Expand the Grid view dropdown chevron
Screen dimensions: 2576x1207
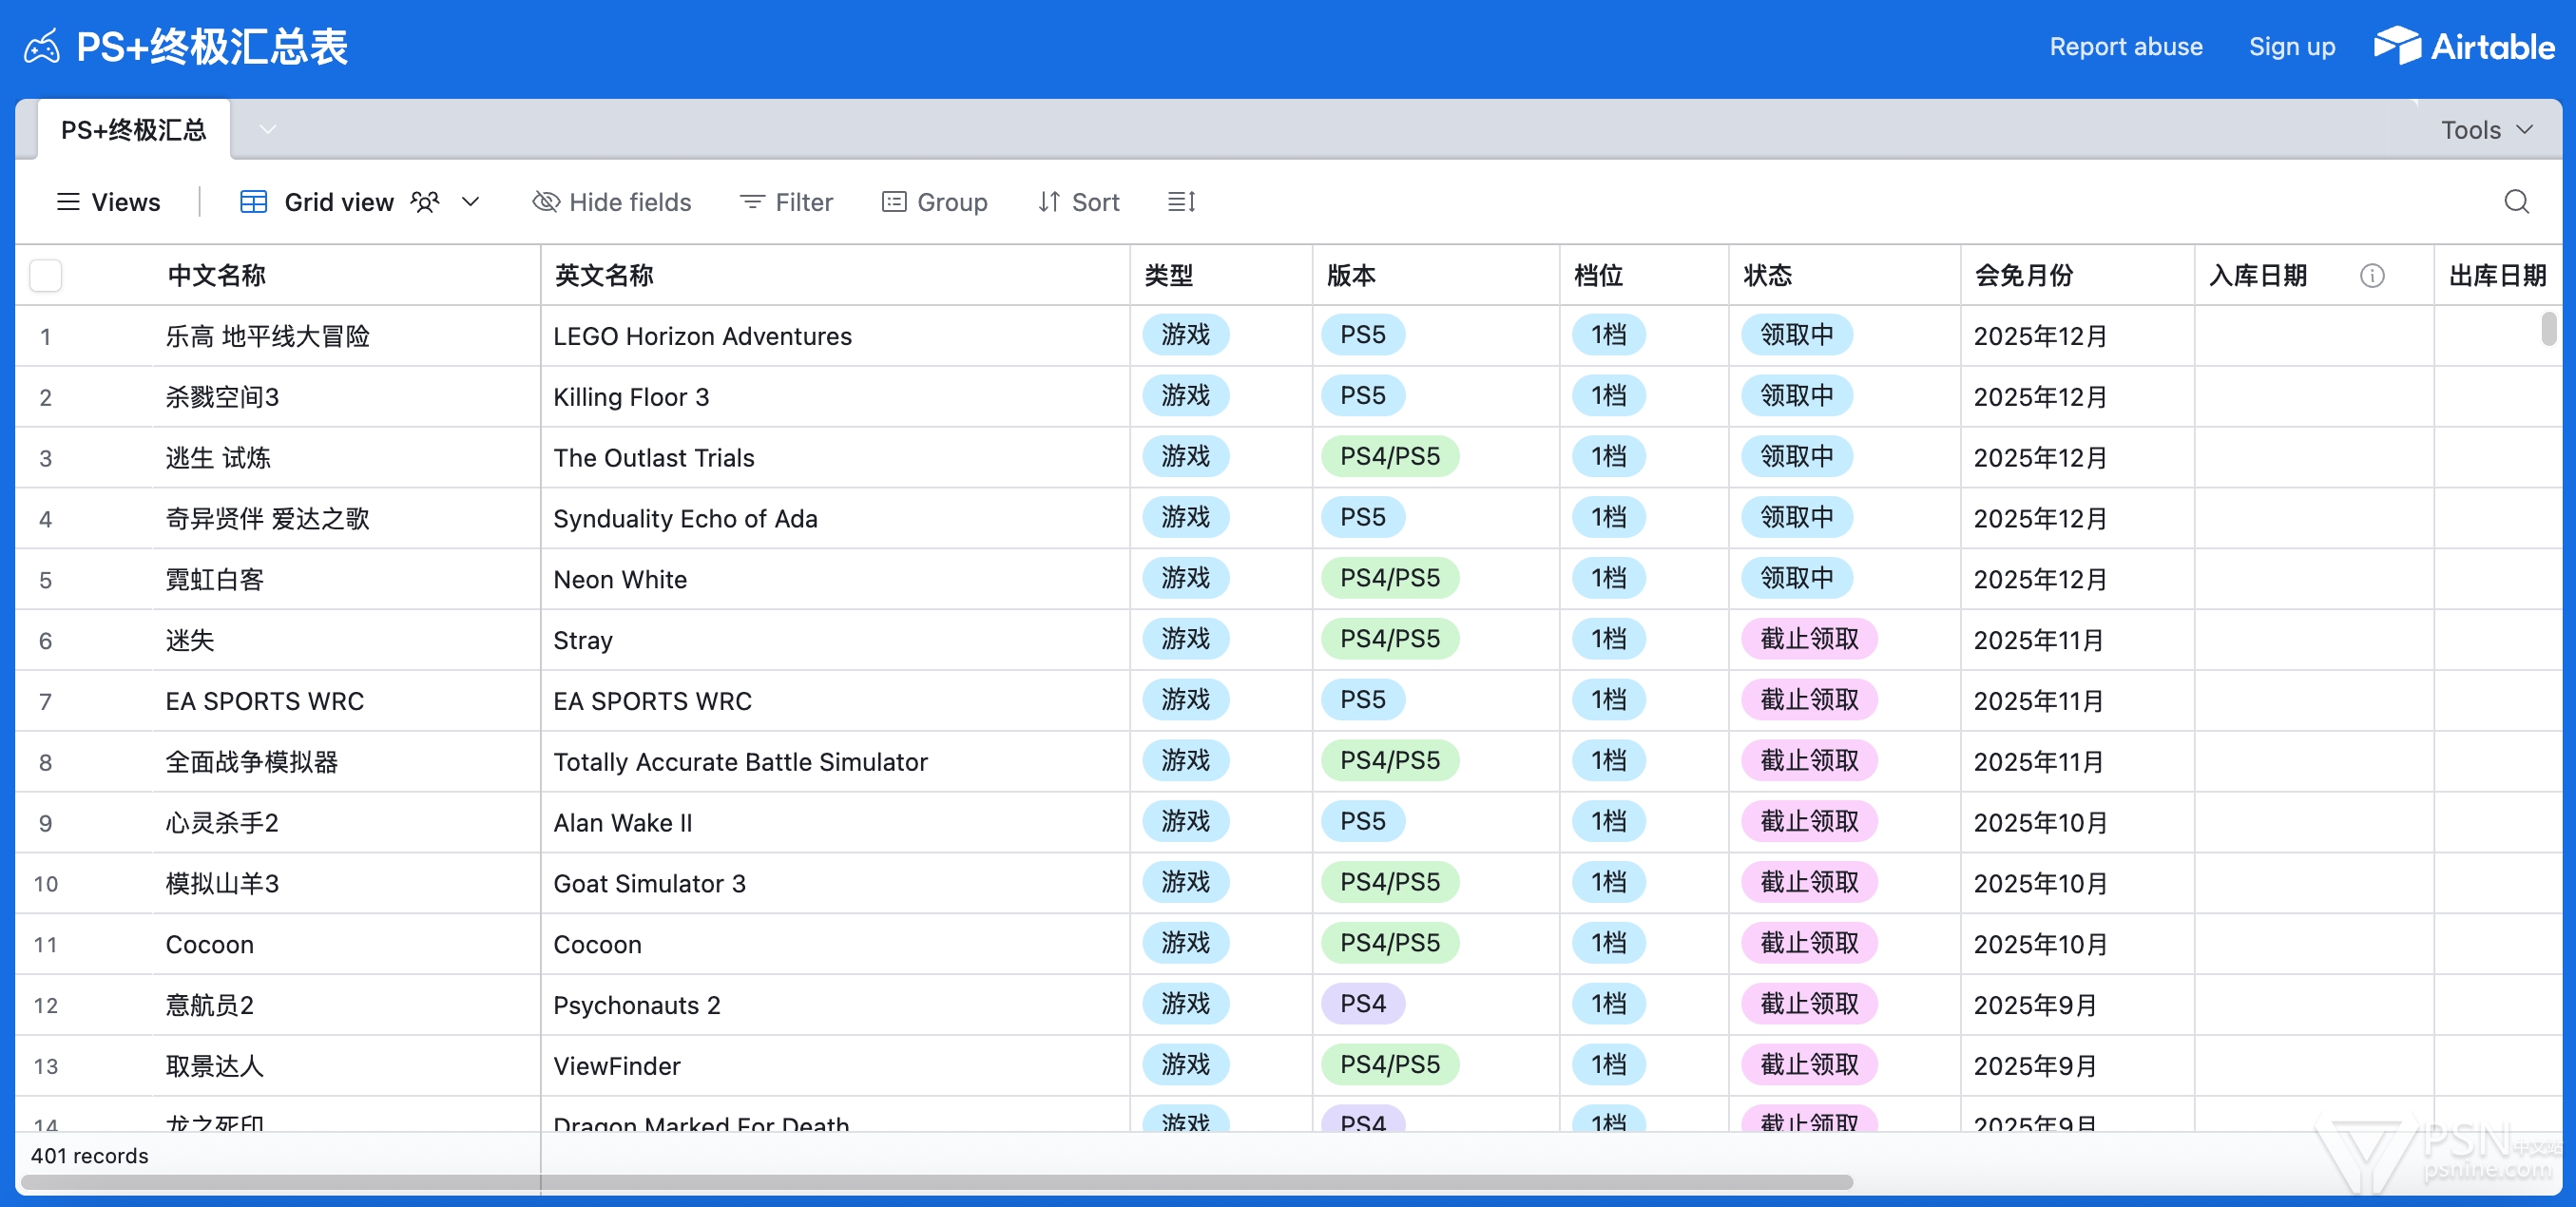(471, 202)
